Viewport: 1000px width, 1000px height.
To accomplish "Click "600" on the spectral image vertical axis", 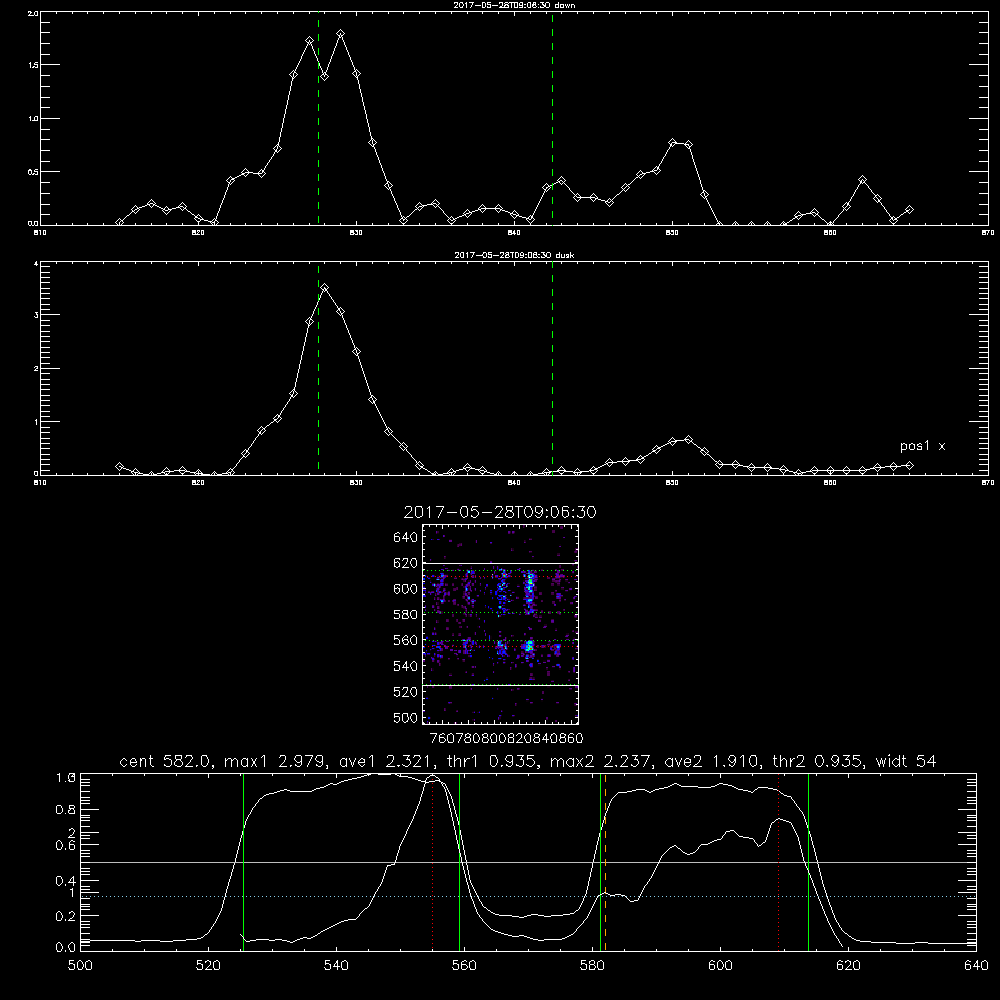I will tap(406, 589).
